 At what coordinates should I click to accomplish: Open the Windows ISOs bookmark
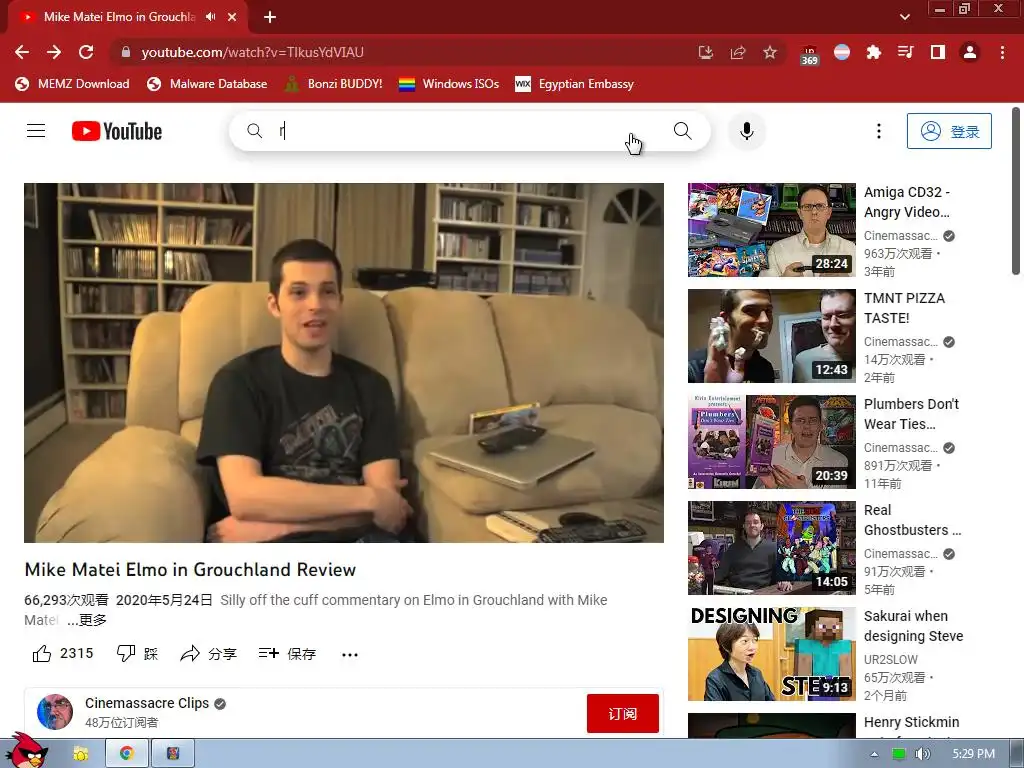(449, 84)
